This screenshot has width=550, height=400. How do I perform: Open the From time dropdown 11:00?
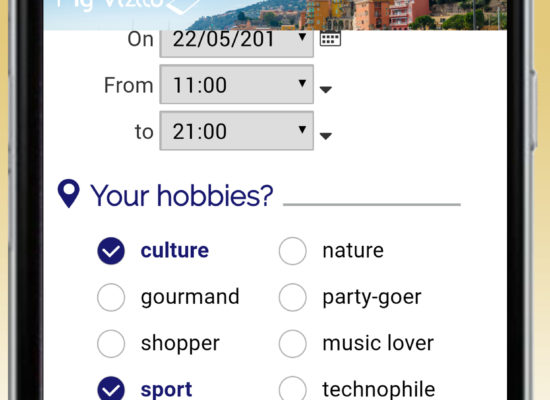coord(236,84)
